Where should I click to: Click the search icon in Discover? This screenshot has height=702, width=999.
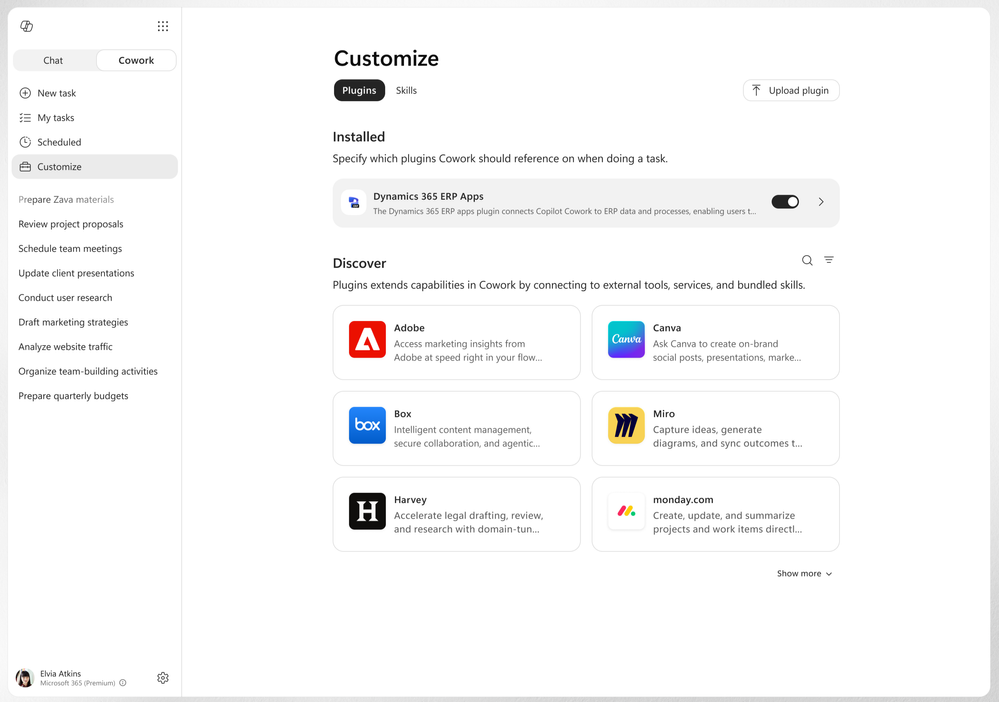(x=807, y=260)
